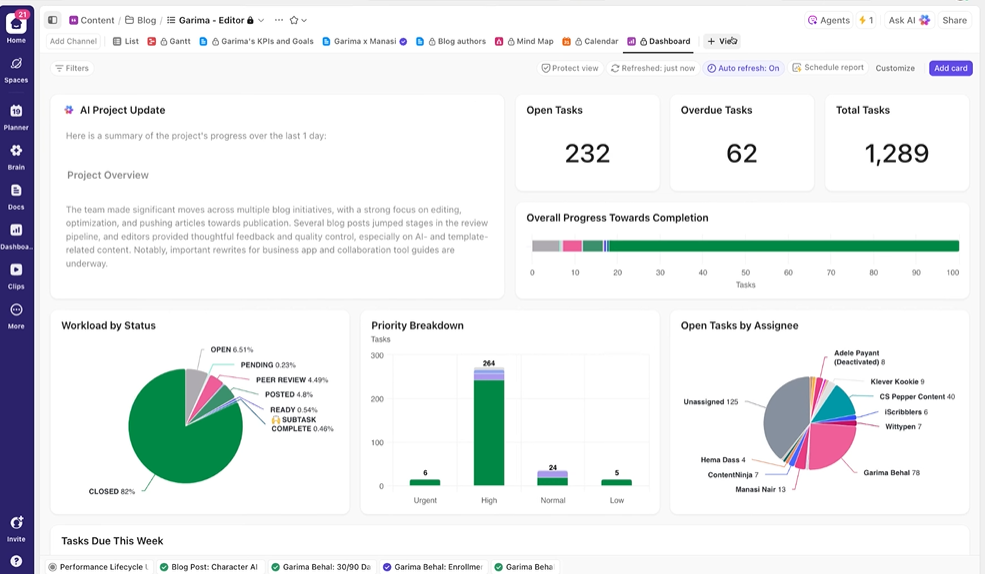Click the Spaces sidebar icon
This screenshot has height=574, width=985.
pyautogui.click(x=16, y=64)
